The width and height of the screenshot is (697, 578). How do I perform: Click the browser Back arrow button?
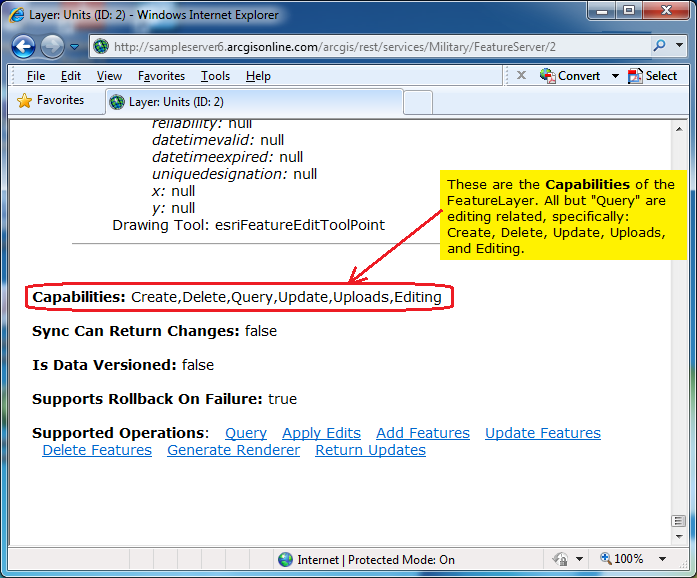(24, 47)
